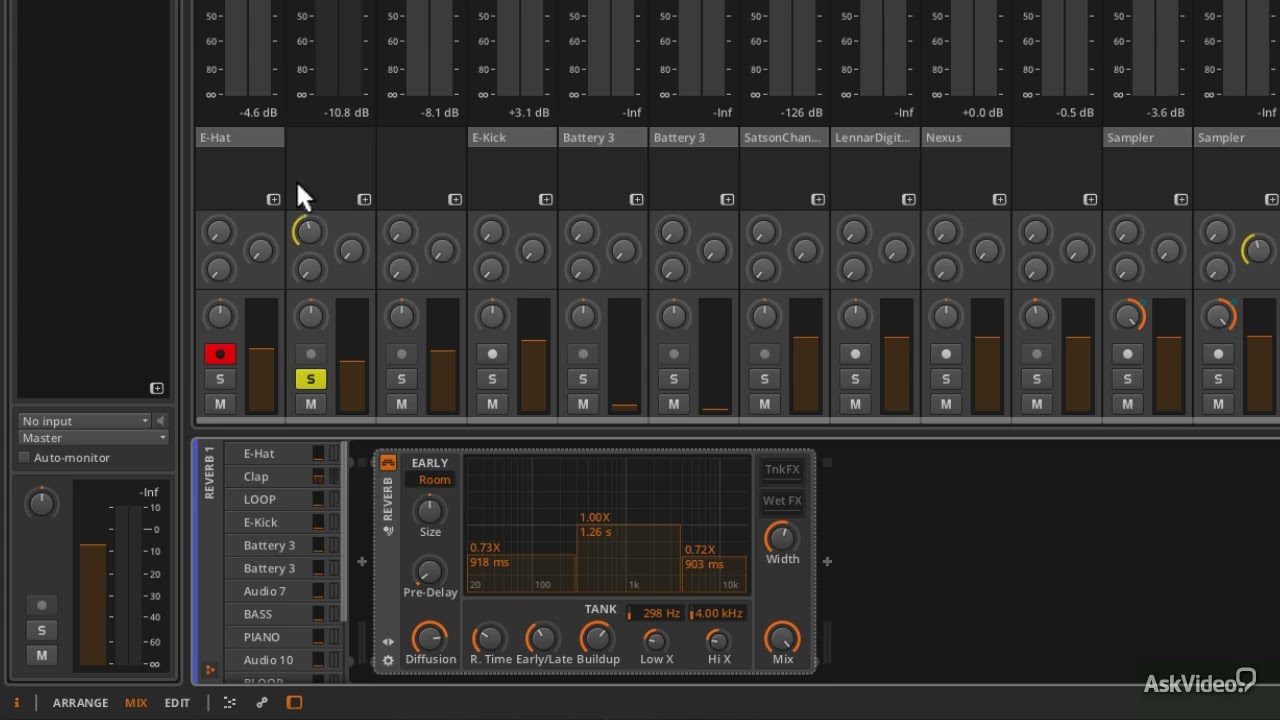Click the 4.00 kHz crossover field
The image size is (1280, 720).
pos(718,613)
